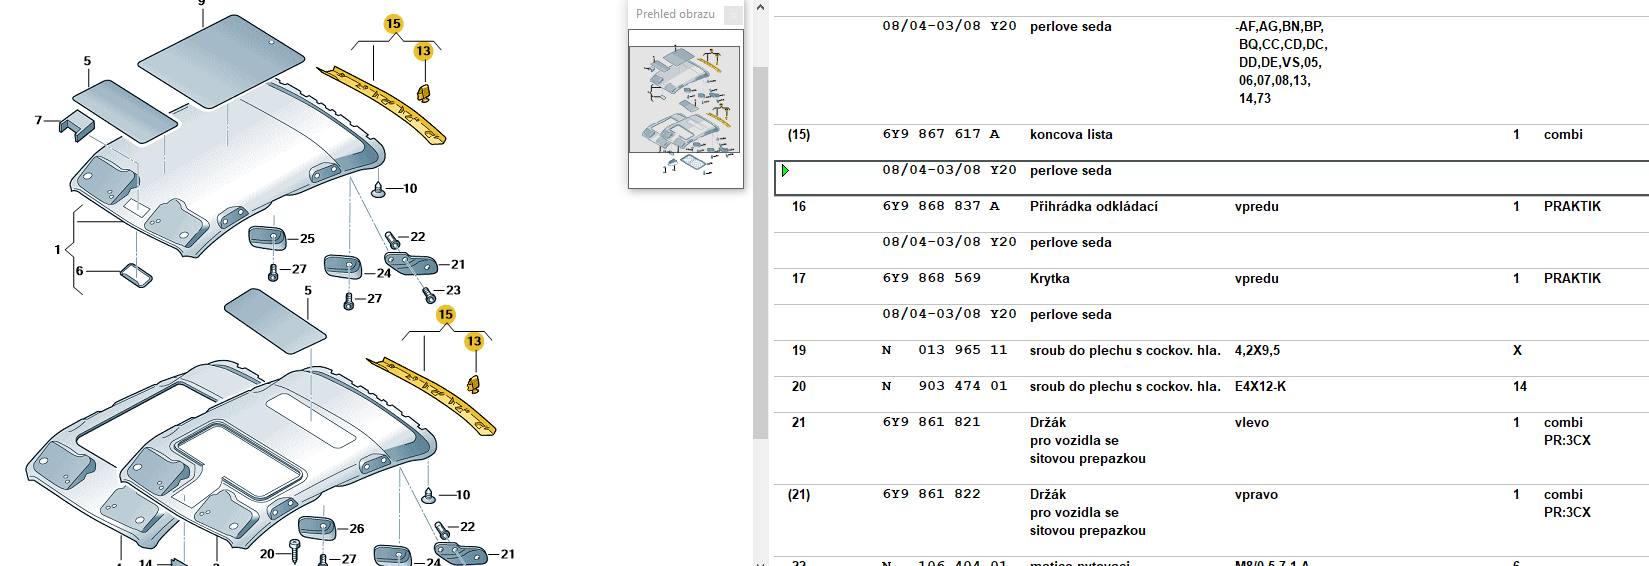Image resolution: width=1649 pixels, height=566 pixels.
Task: Click the green arrow marker on the selected row
Action: pos(785,171)
